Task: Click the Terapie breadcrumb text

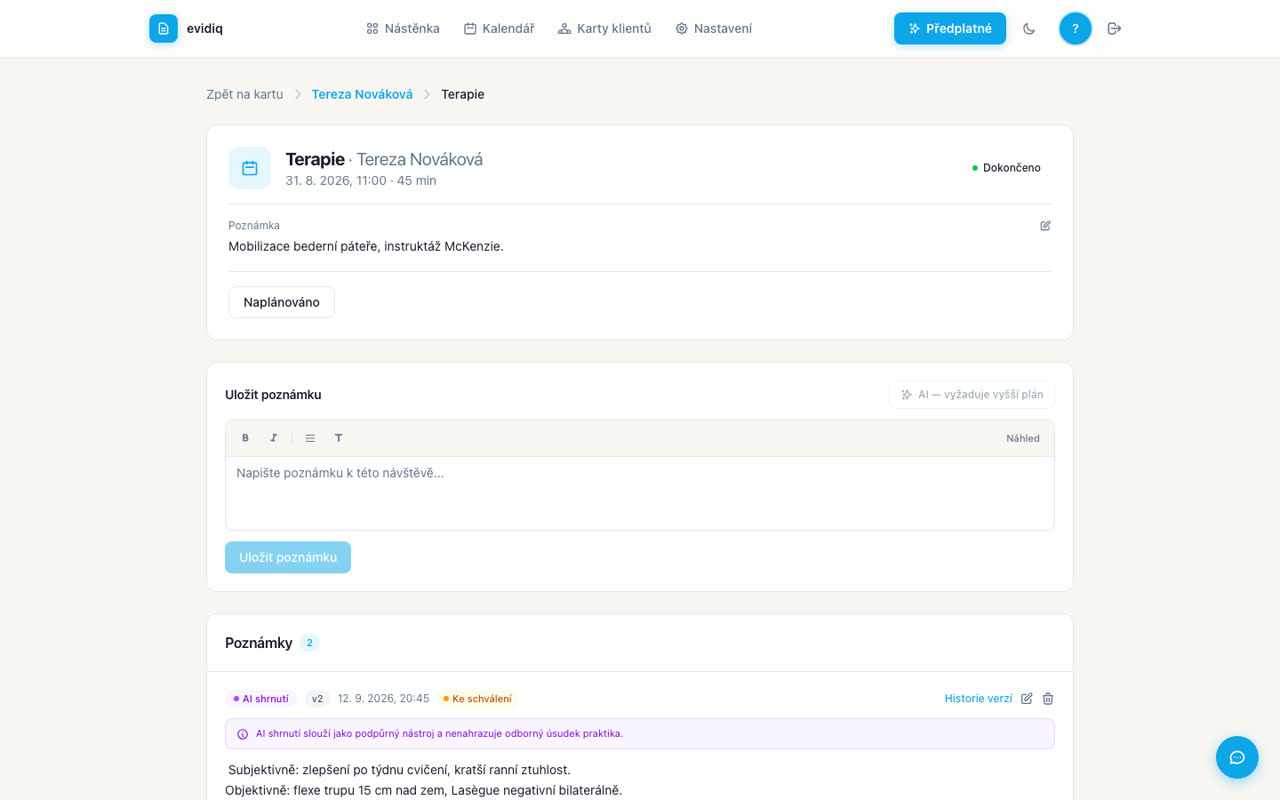Action: [463, 94]
